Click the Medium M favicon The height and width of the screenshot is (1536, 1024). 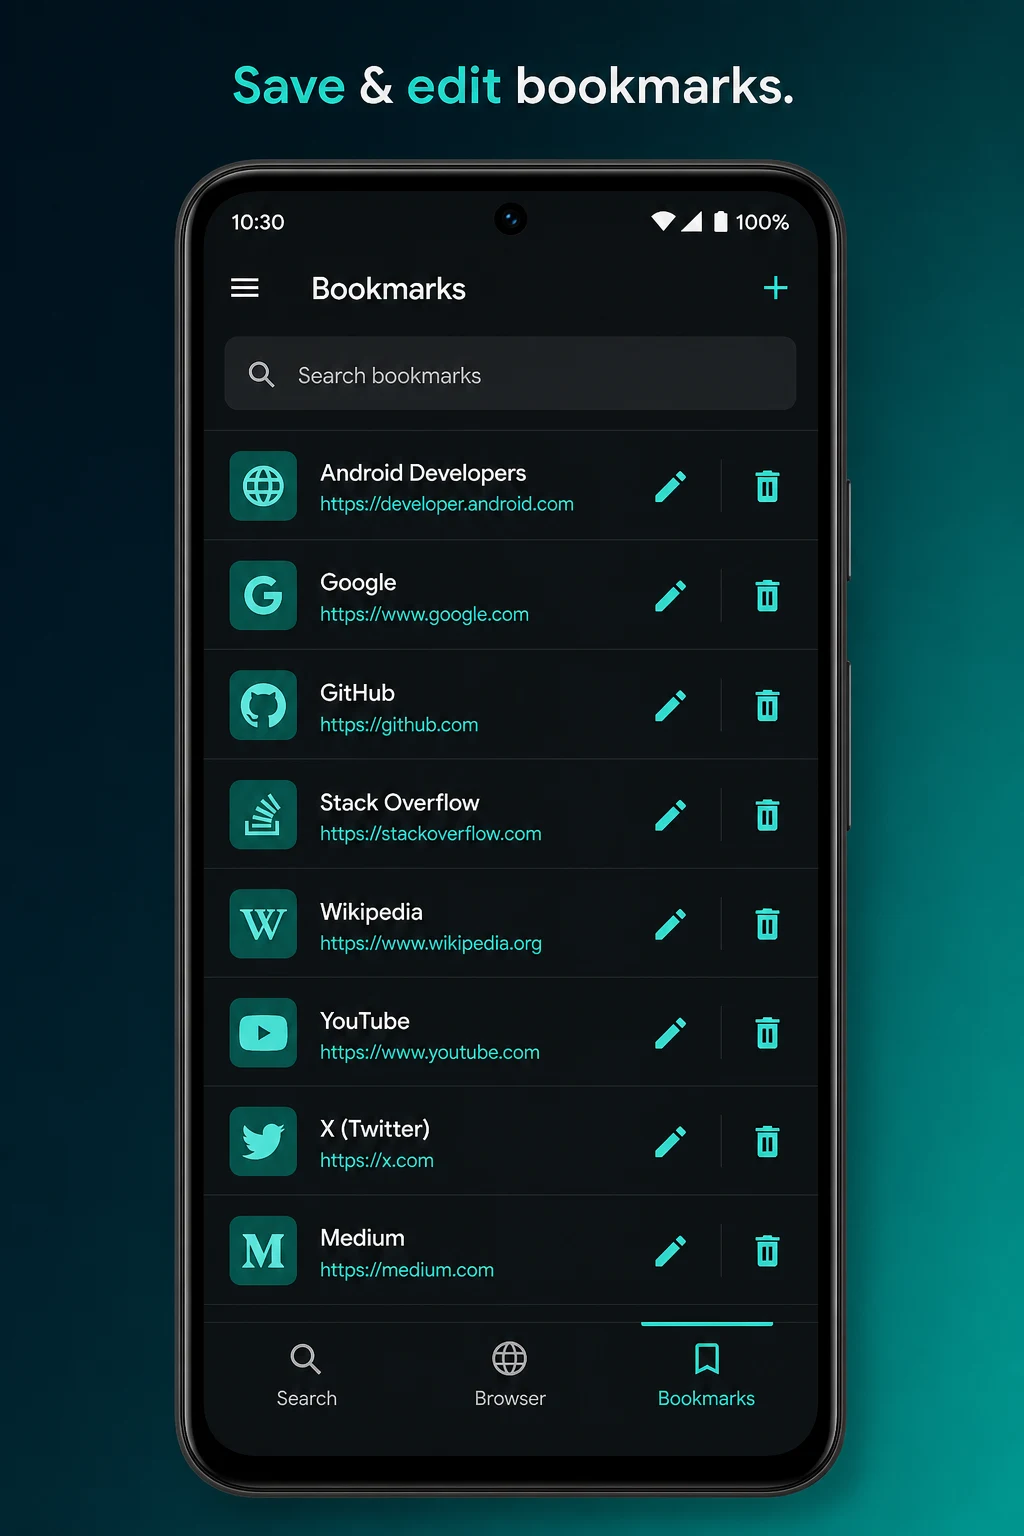click(263, 1251)
